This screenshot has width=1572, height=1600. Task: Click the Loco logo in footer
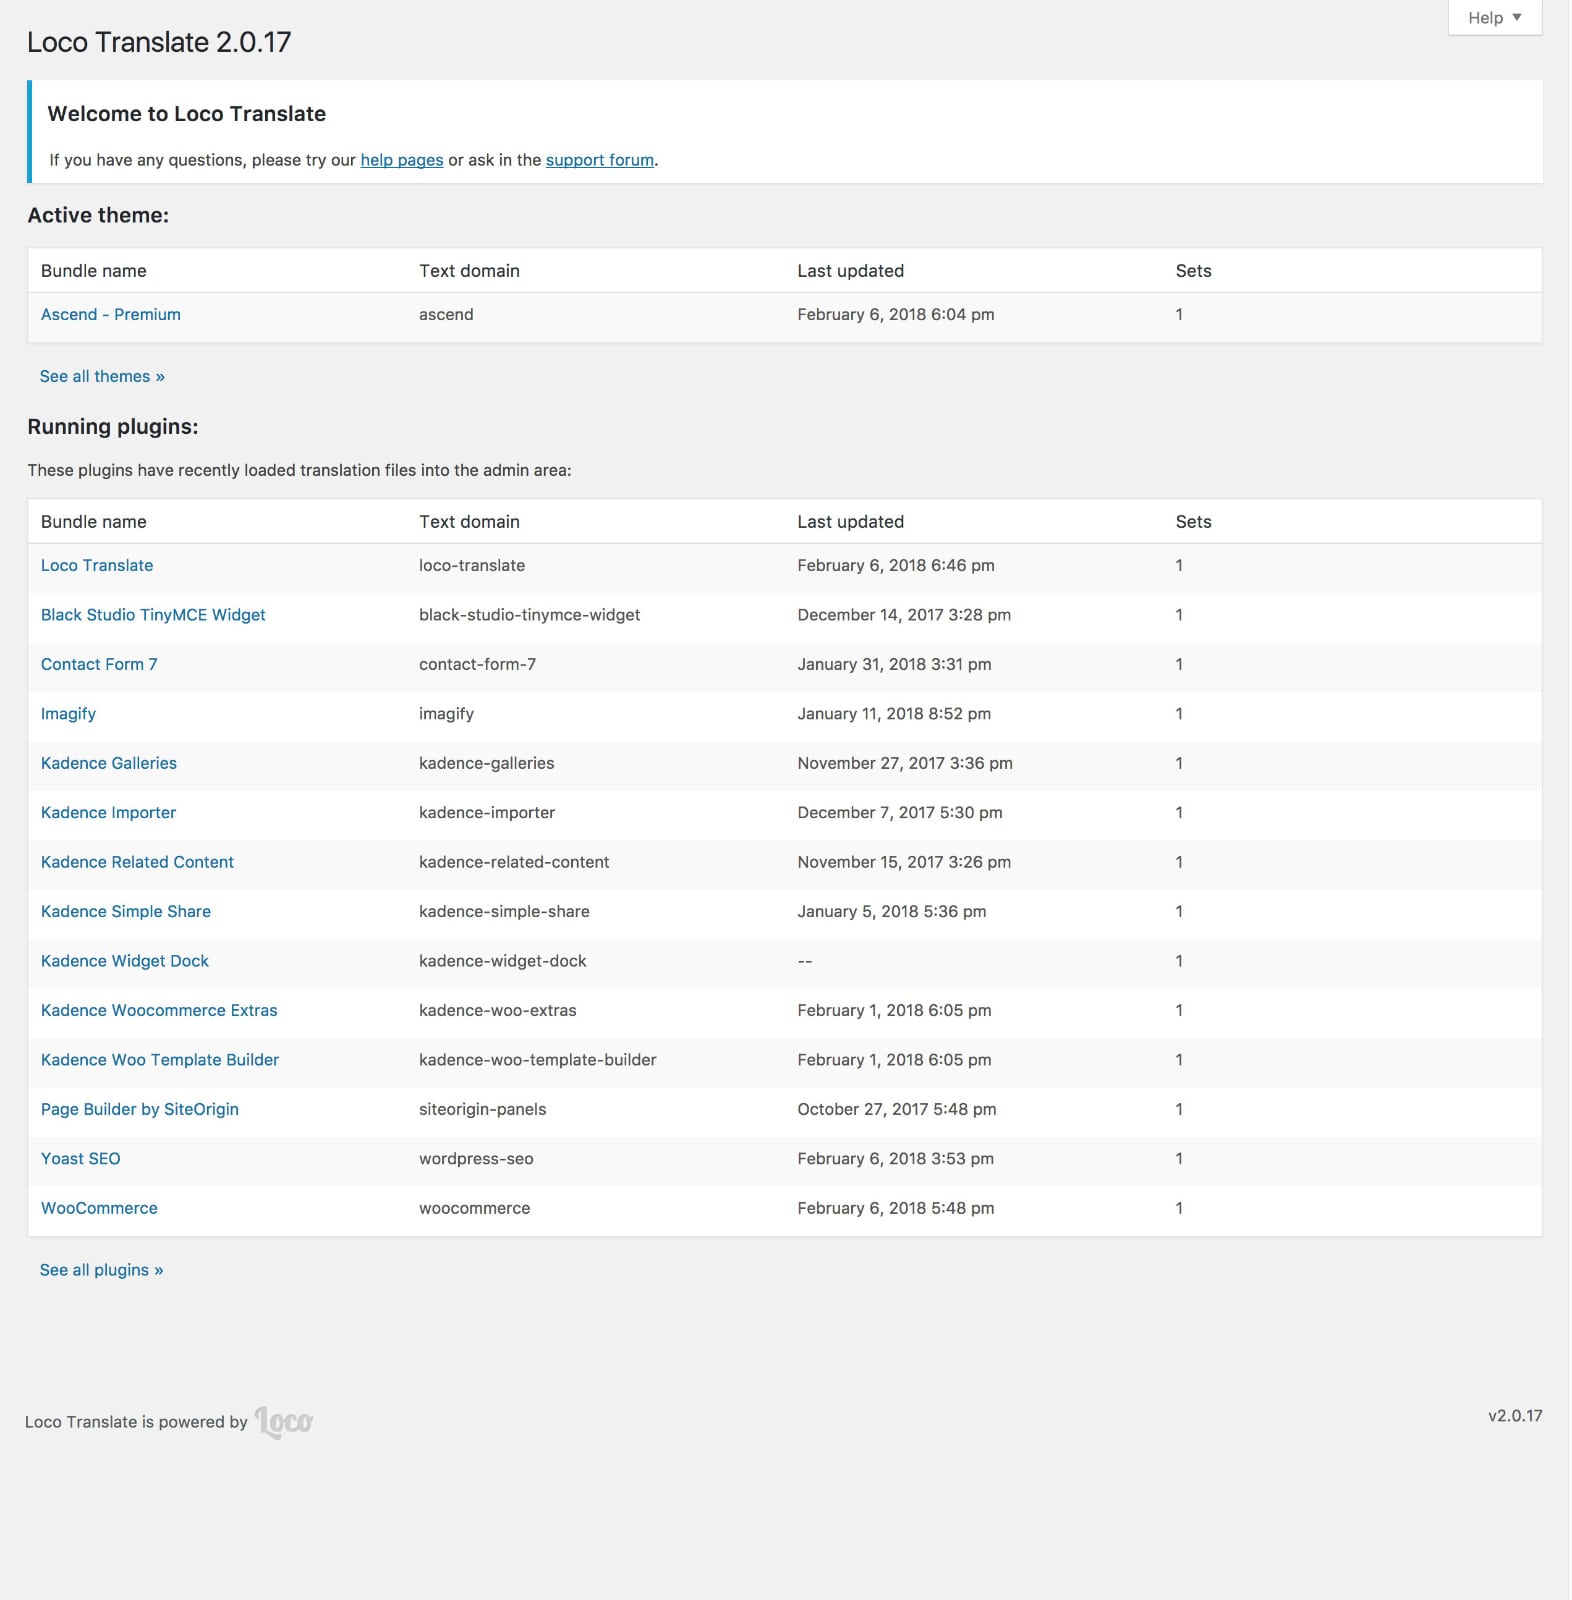click(x=283, y=1421)
